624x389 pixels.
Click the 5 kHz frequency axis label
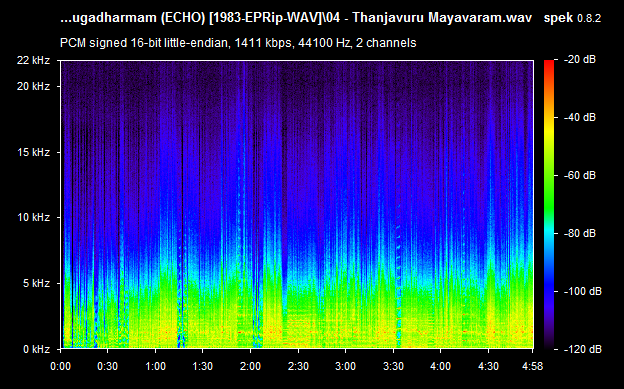[36, 283]
